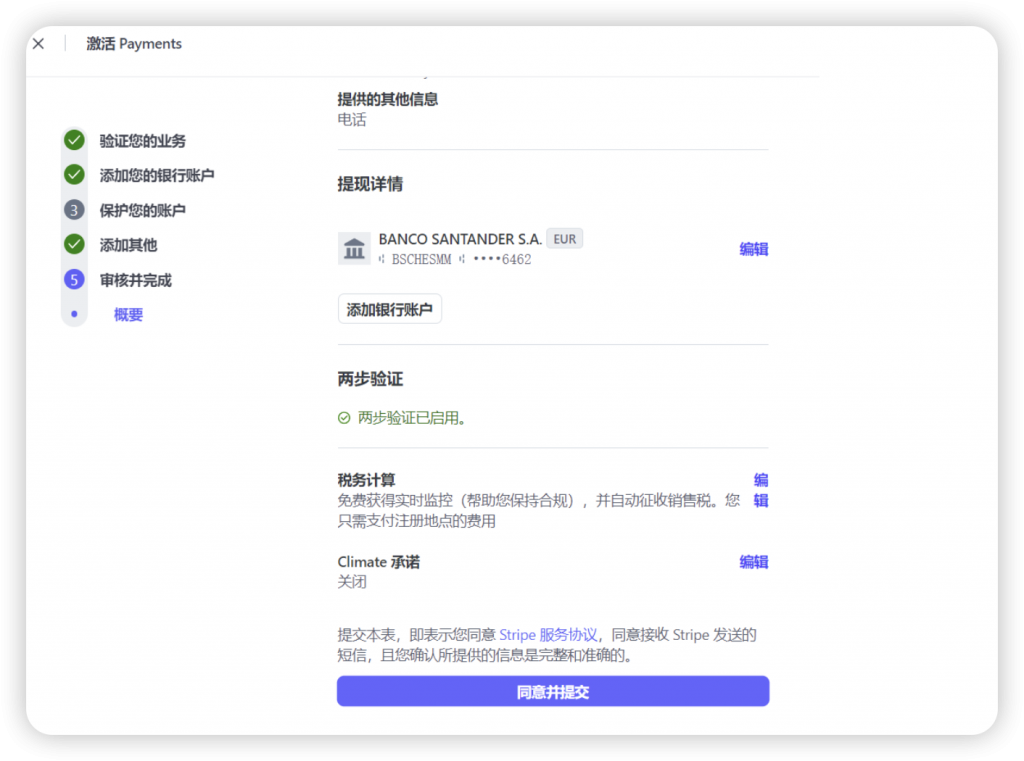Open the 概要 sub-step

(128, 315)
